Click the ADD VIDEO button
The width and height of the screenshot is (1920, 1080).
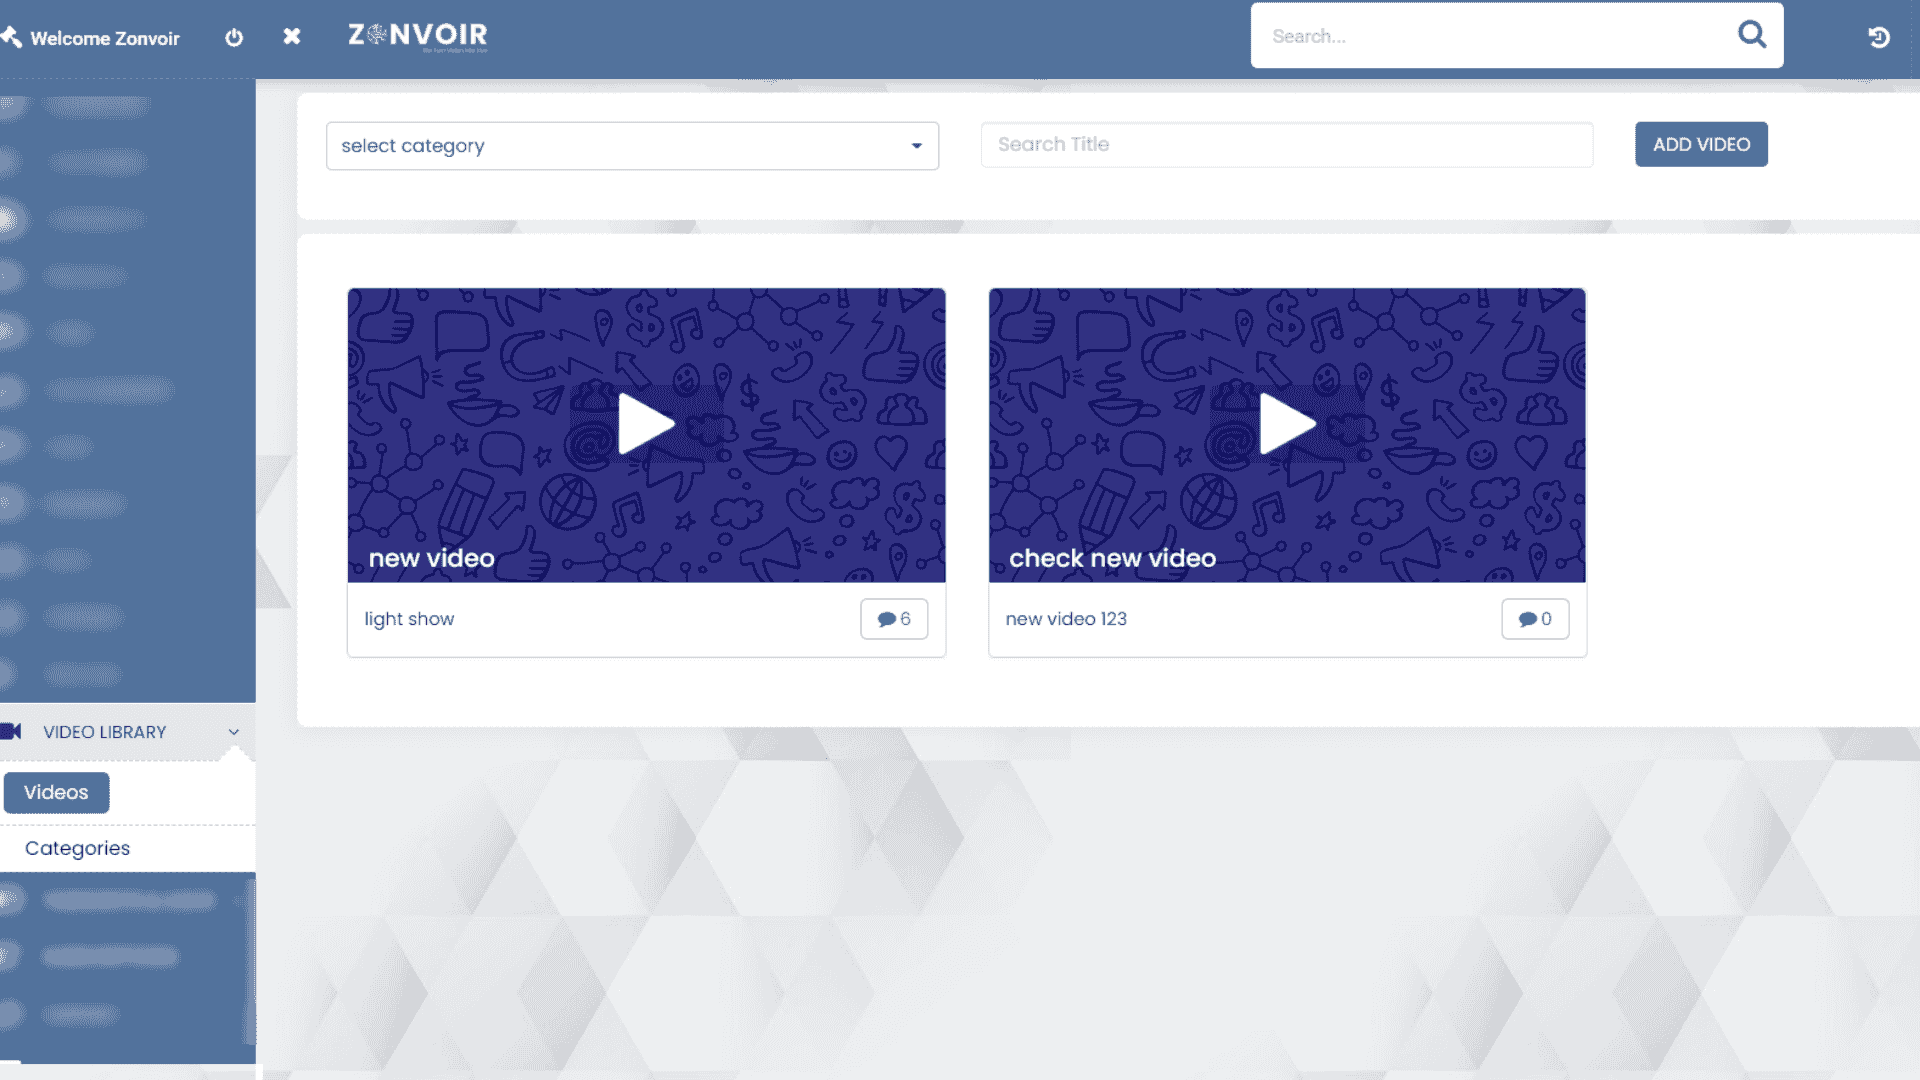(1701, 144)
